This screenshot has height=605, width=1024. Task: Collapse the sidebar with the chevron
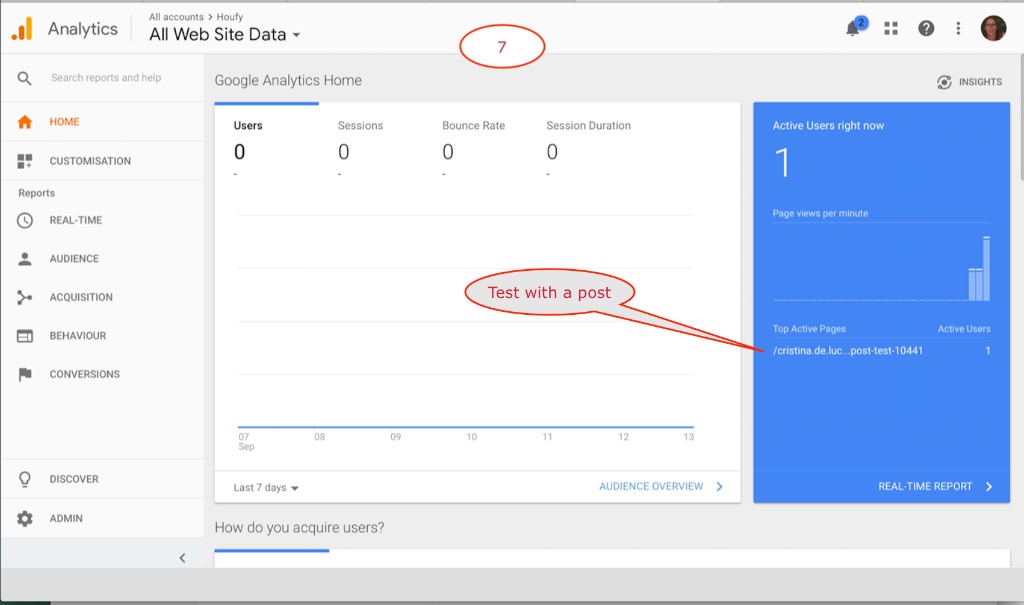[182, 558]
